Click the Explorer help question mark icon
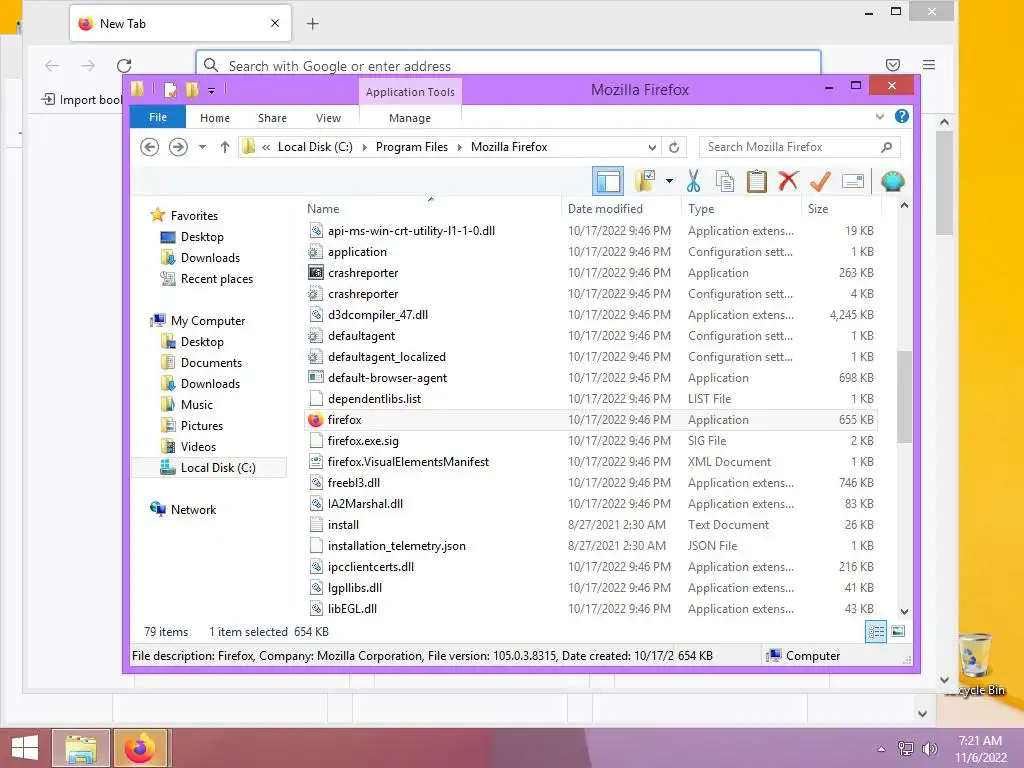Viewport: 1024px width, 768px height. [x=902, y=116]
